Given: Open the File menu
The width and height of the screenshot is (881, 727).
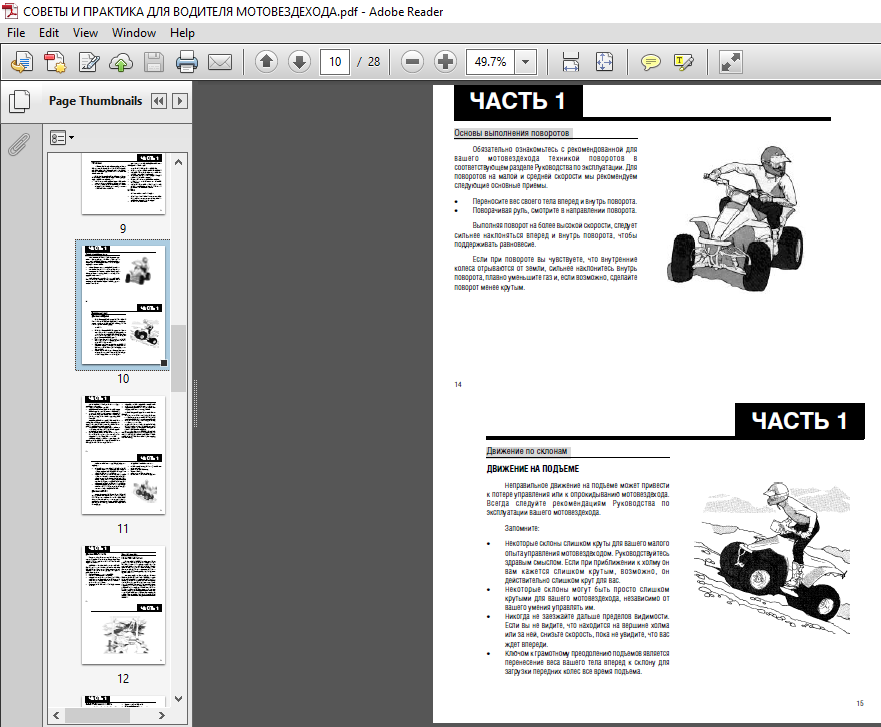Looking at the screenshot, I should click(x=16, y=33).
